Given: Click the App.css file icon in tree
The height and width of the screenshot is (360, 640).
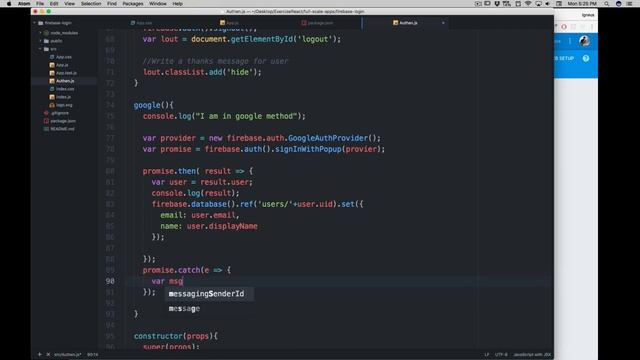Looking at the screenshot, I should pyautogui.click(x=52, y=57).
